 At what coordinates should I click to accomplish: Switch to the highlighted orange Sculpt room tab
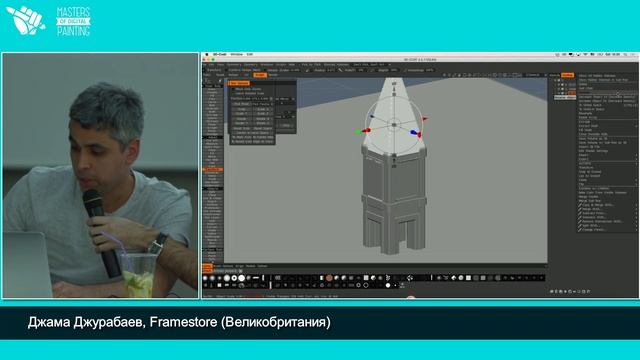tap(260, 75)
